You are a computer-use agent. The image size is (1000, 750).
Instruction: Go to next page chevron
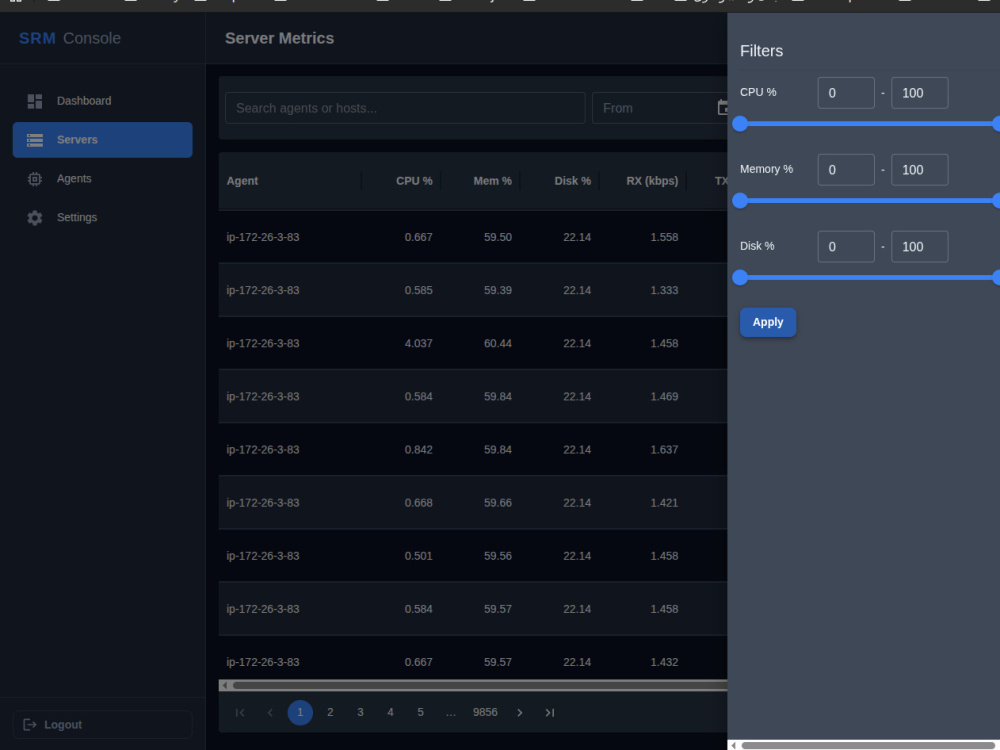tap(520, 712)
